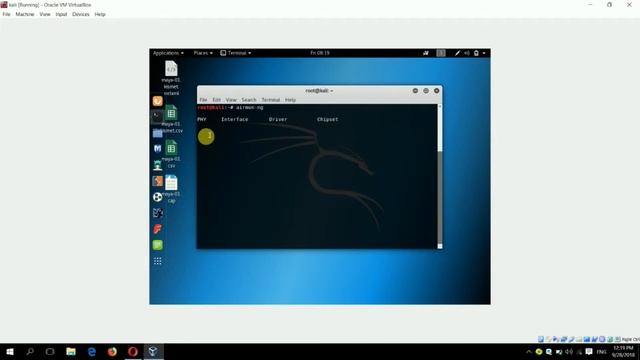
Task: Open terminal File menu
Action: tap(203, 100)
